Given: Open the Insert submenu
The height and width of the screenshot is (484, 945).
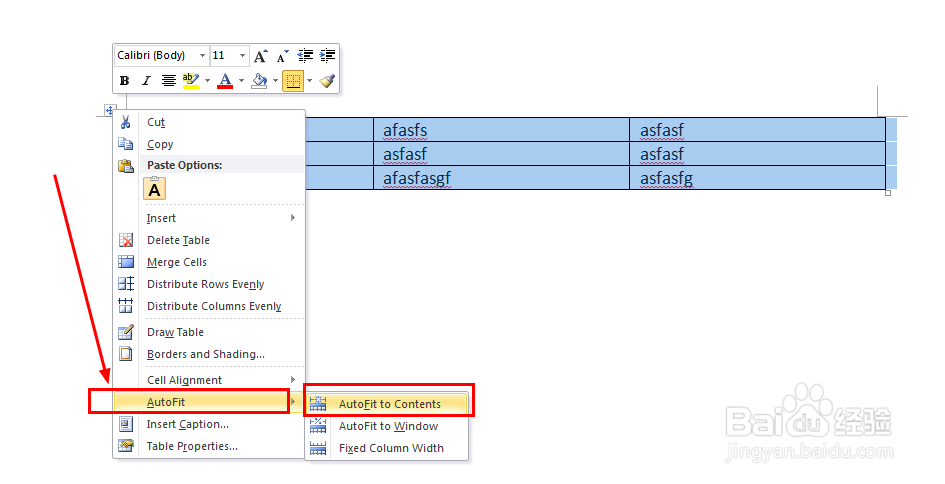Looking at the screenshot, I should point(209,218).
